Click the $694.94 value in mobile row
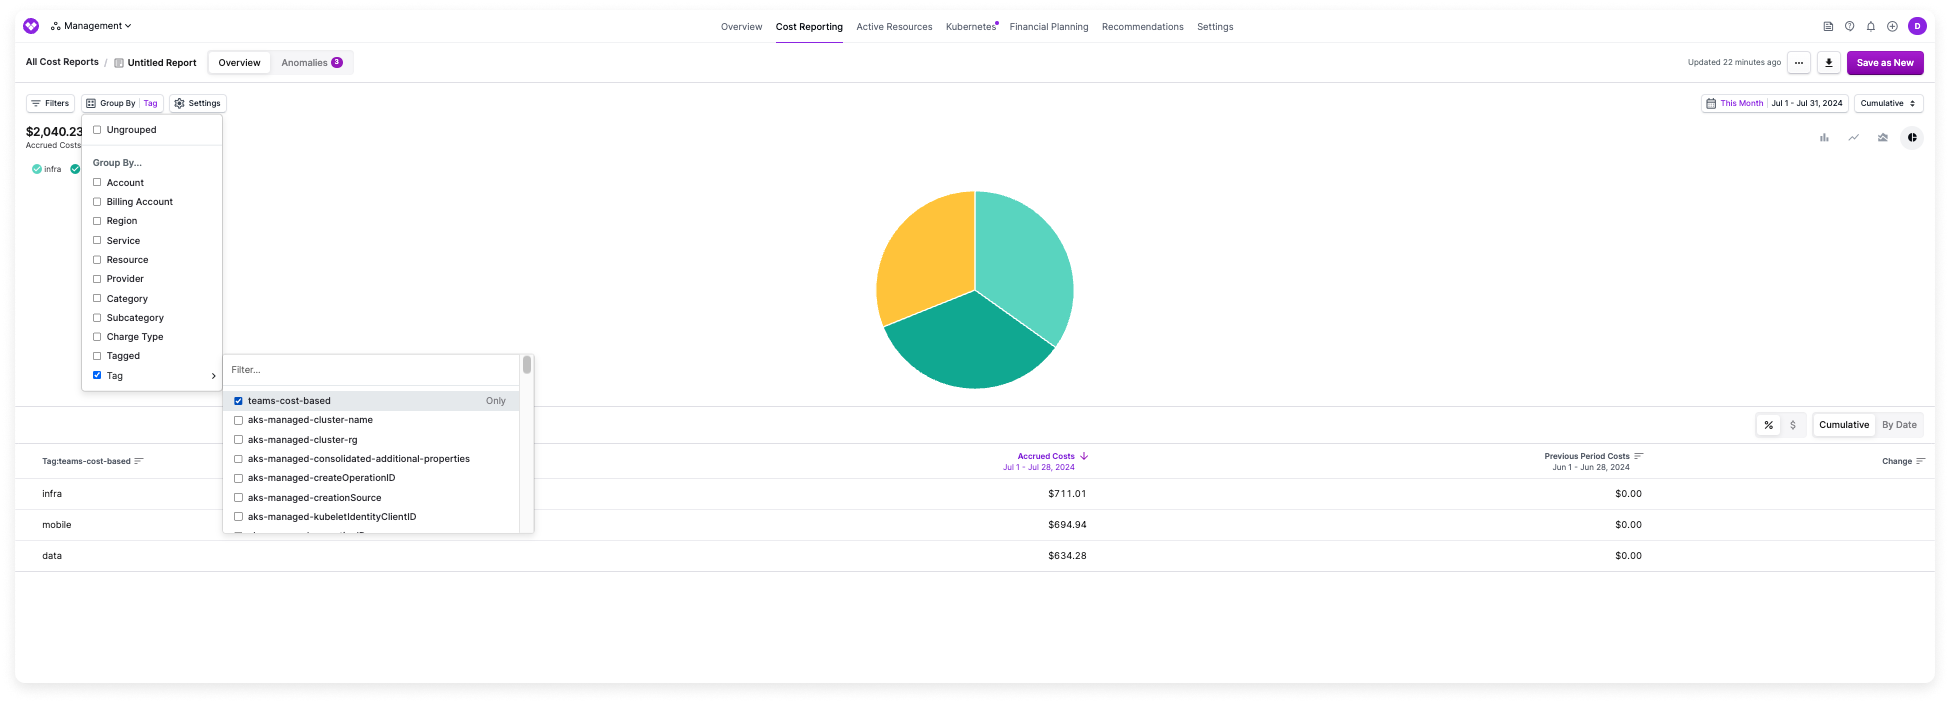Viewport: 1950px width, 703px height. coord(1067,525)
